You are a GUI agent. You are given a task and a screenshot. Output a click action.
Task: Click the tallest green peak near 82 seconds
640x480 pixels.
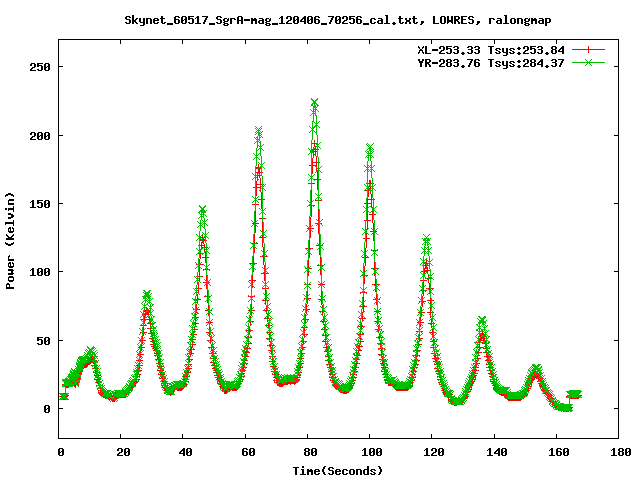click(x=314, y=102)
